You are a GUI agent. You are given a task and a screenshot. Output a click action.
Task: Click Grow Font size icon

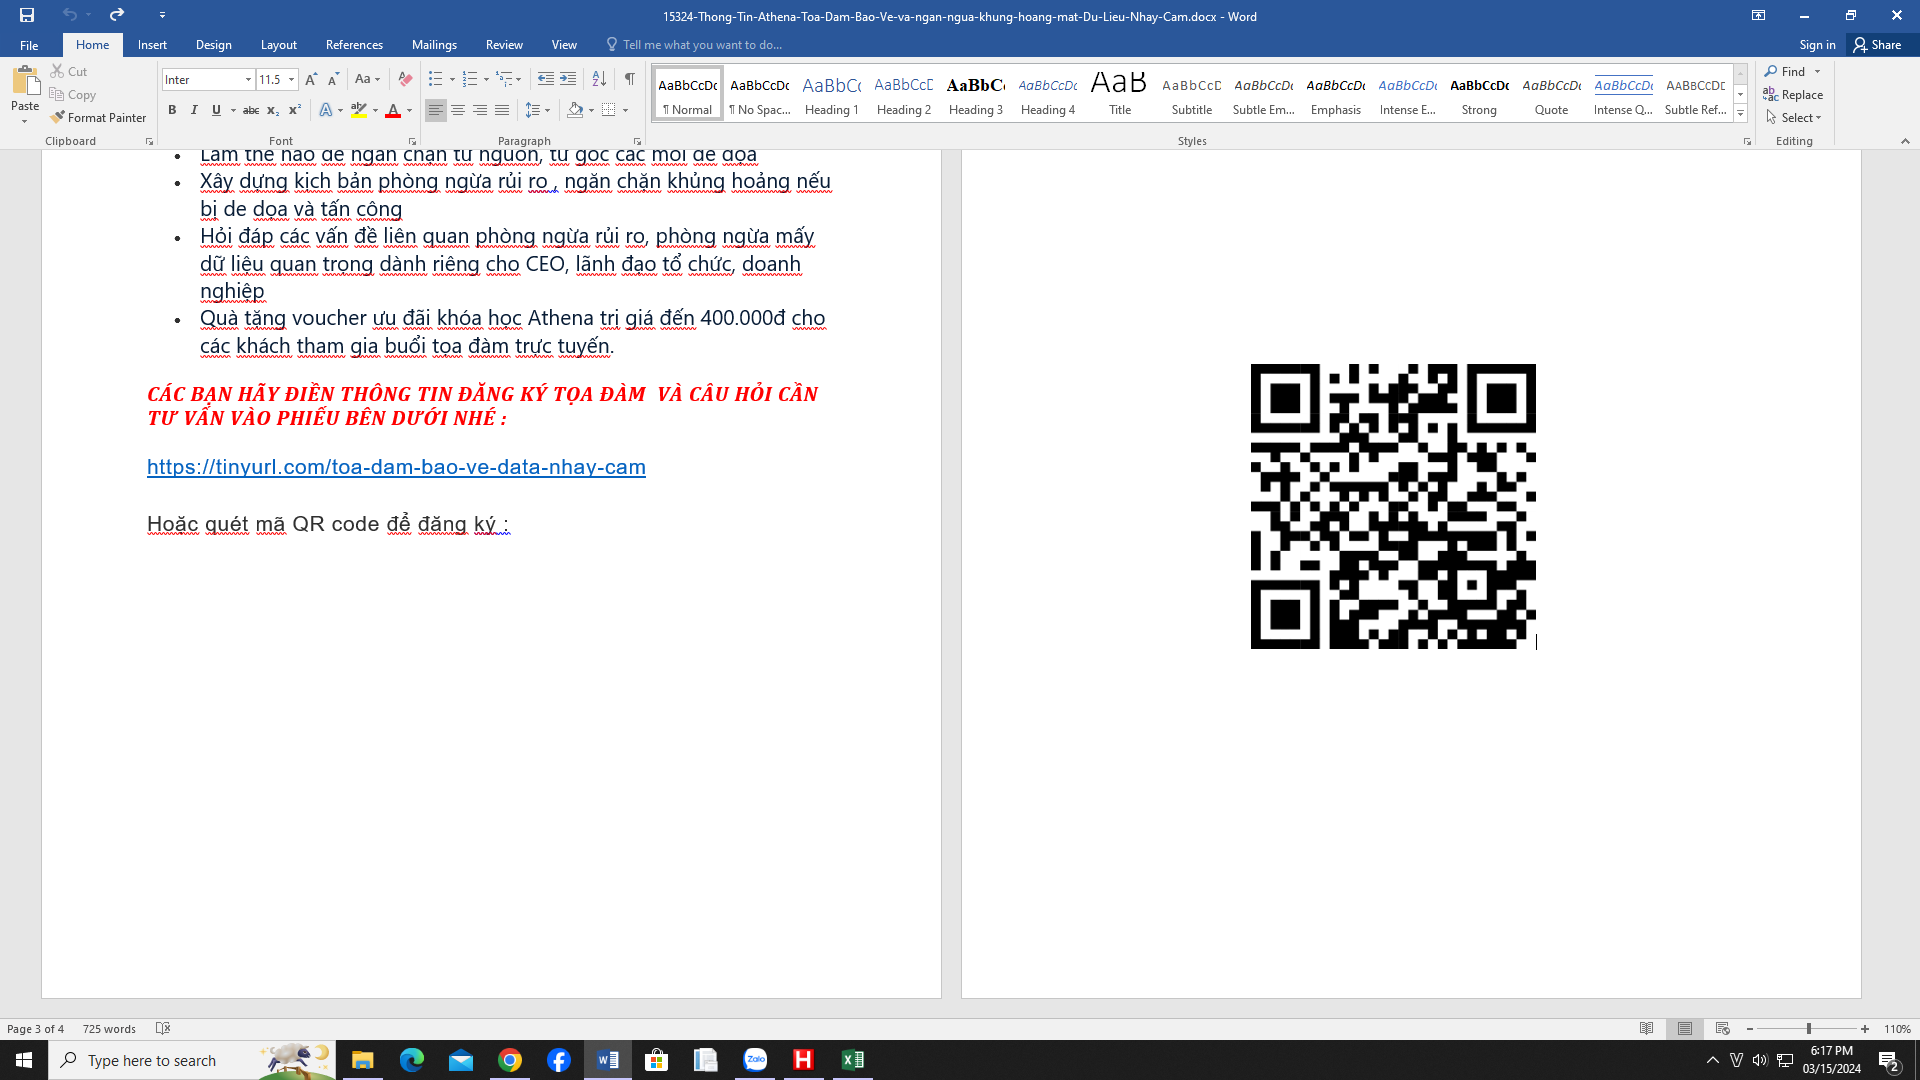point(311,79)
